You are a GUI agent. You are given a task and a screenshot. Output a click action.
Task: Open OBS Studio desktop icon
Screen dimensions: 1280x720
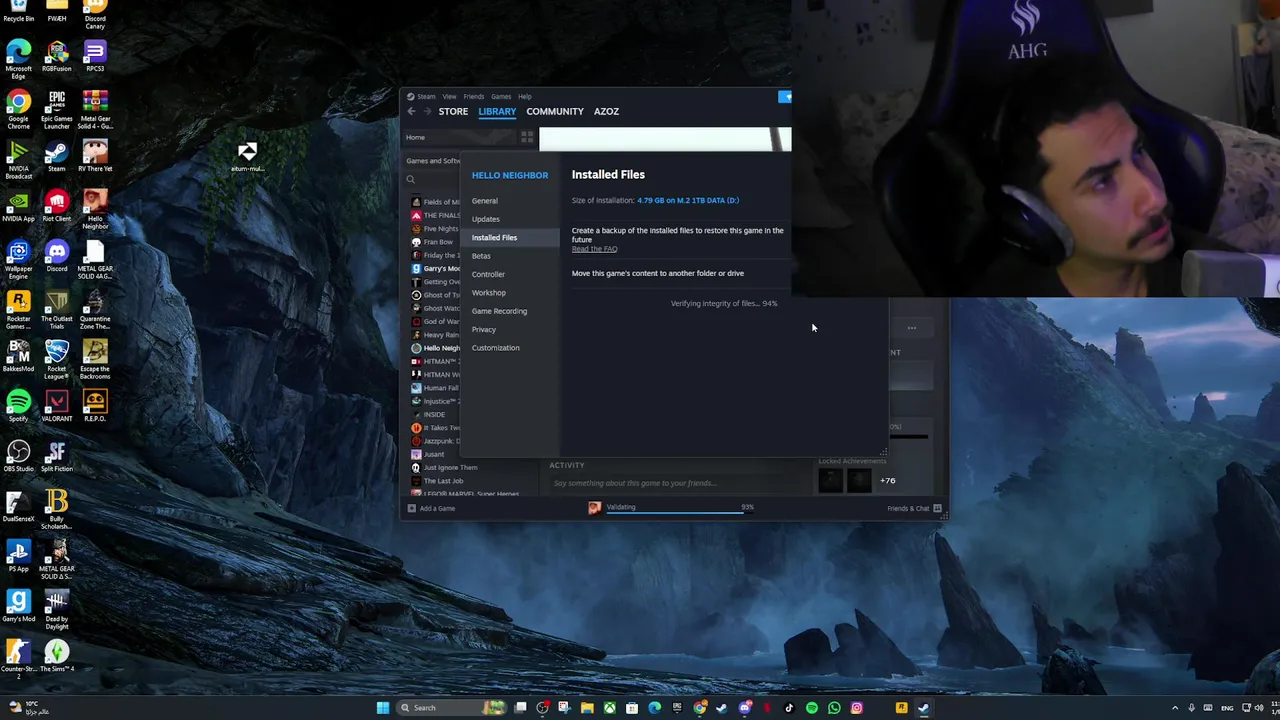coord(18,456)
